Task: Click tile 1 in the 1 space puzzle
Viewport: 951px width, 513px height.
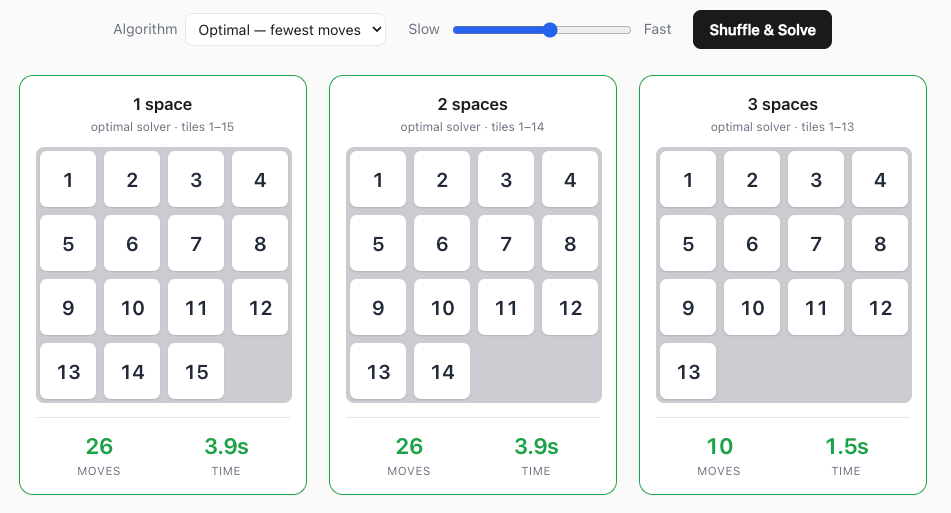Action: pos(68,179)
